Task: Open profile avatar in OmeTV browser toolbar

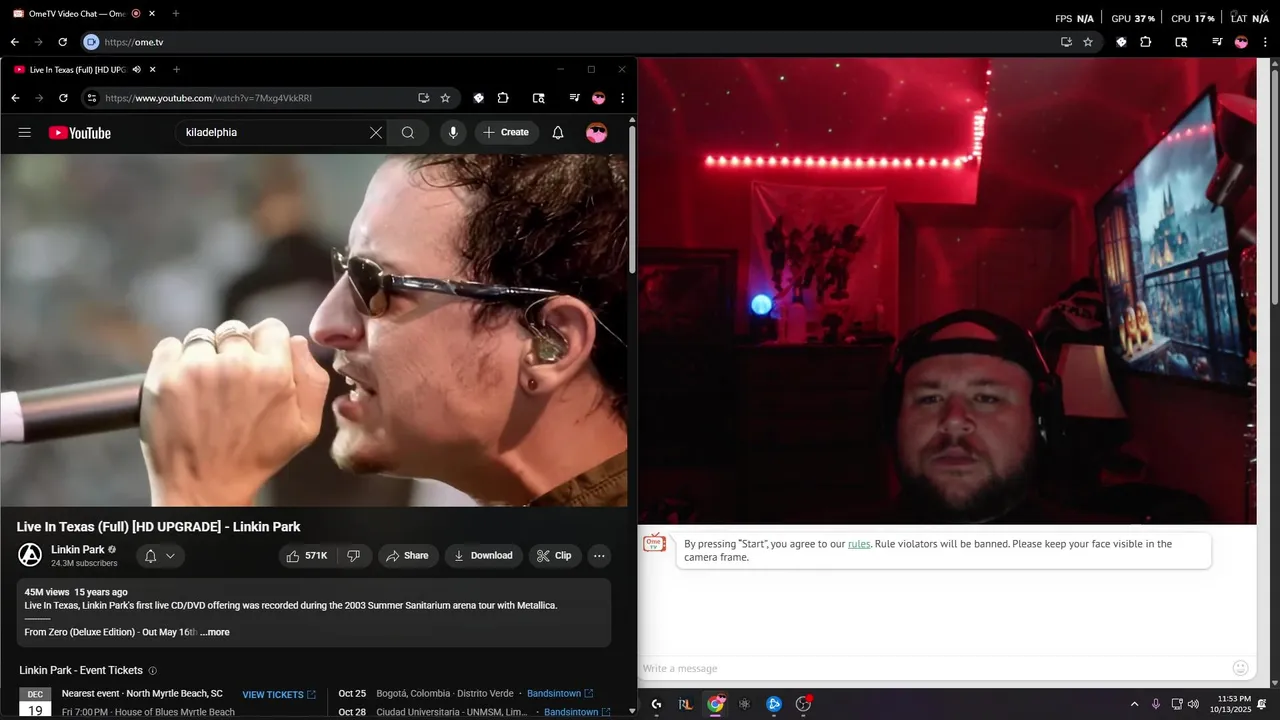Action: pos(1241,42)
